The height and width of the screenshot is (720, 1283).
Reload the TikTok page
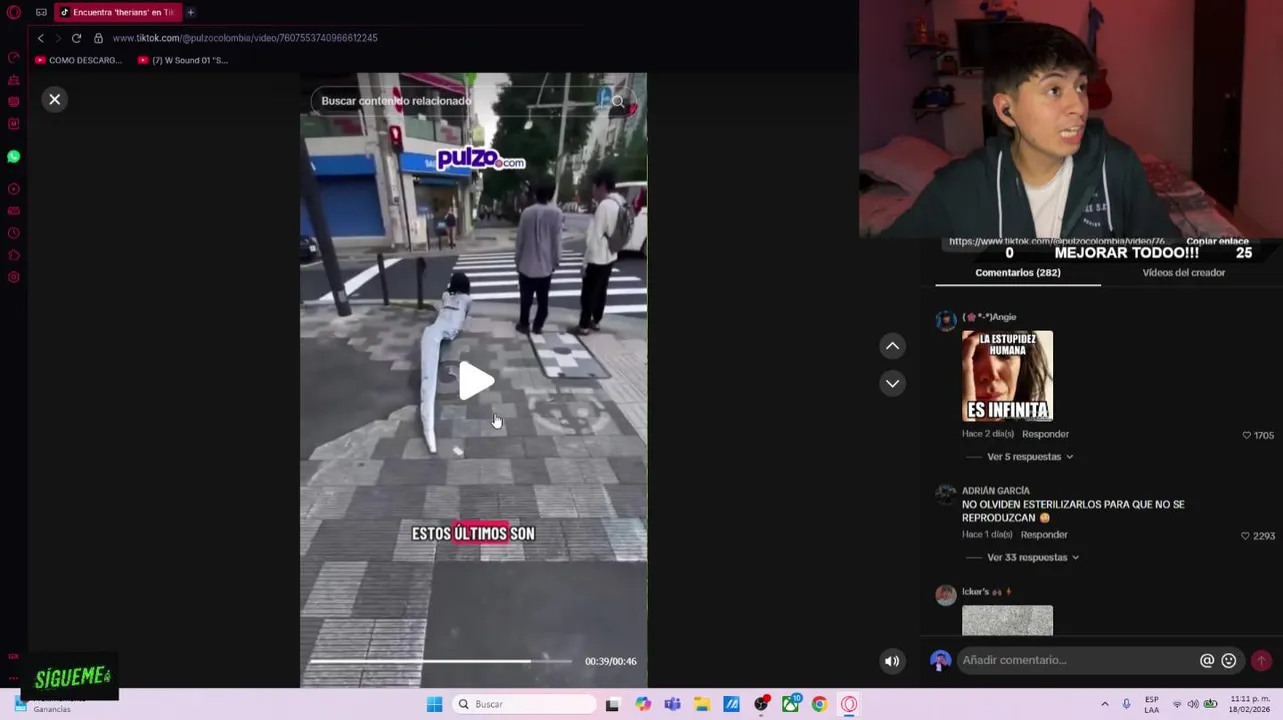pyautogui.click(x=76, y=38)
